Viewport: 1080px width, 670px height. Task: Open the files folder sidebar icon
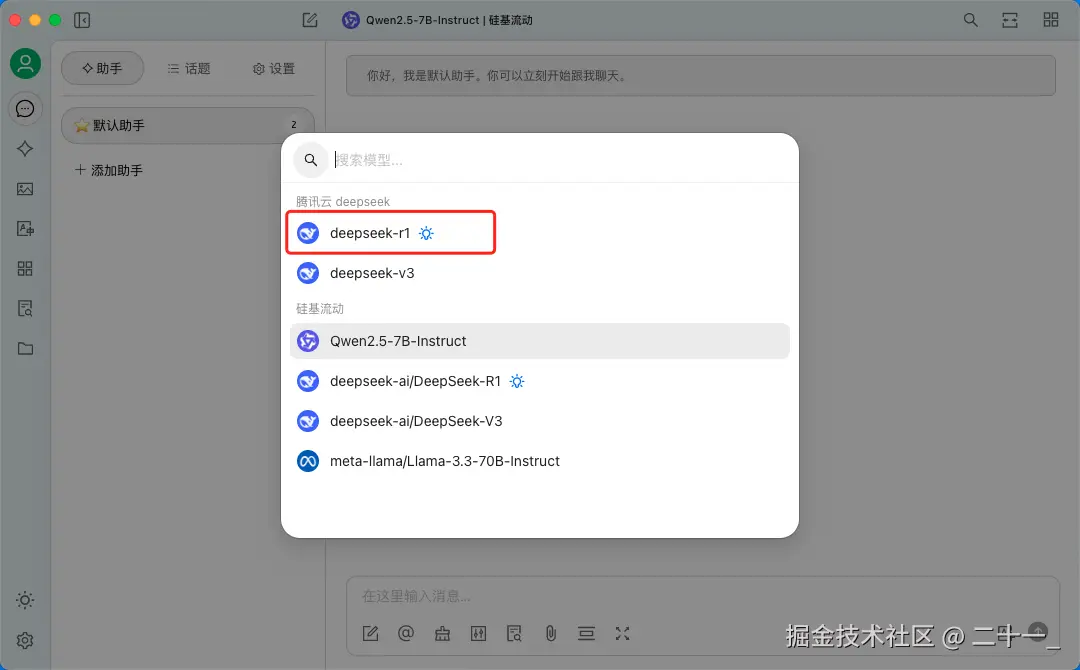(25, 348)
